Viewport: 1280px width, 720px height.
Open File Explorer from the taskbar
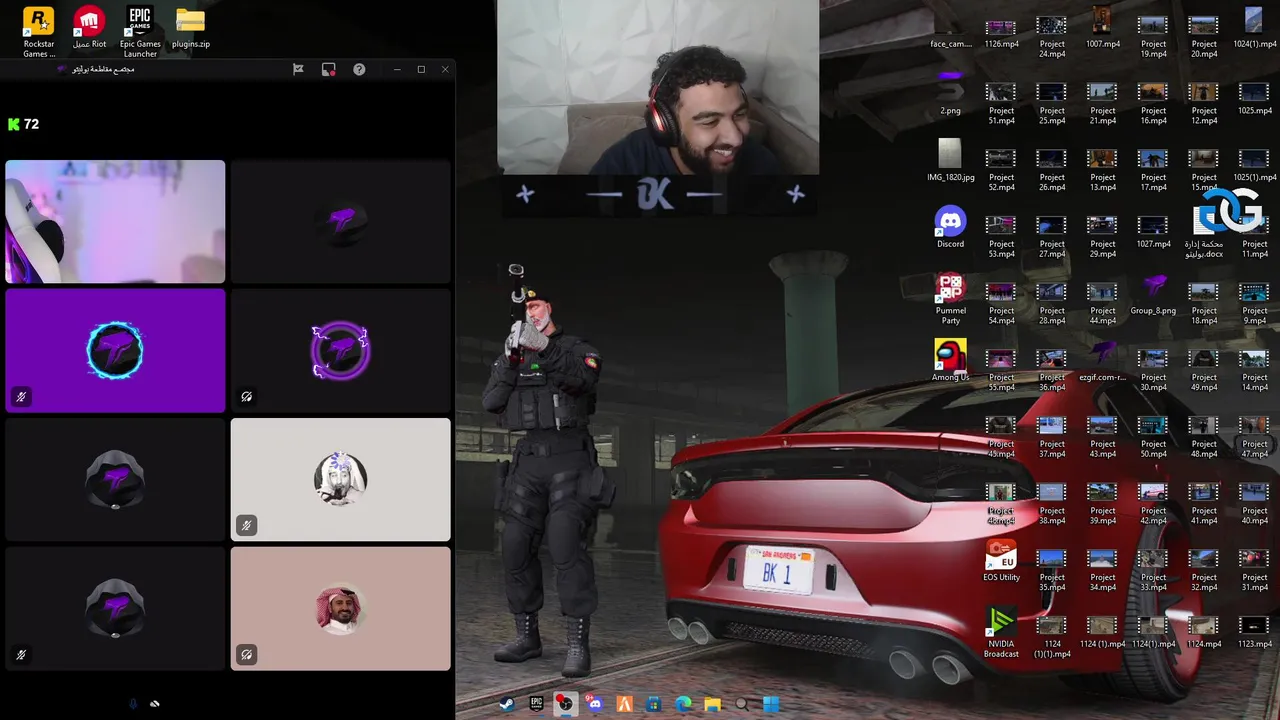[x=712, y=704]
